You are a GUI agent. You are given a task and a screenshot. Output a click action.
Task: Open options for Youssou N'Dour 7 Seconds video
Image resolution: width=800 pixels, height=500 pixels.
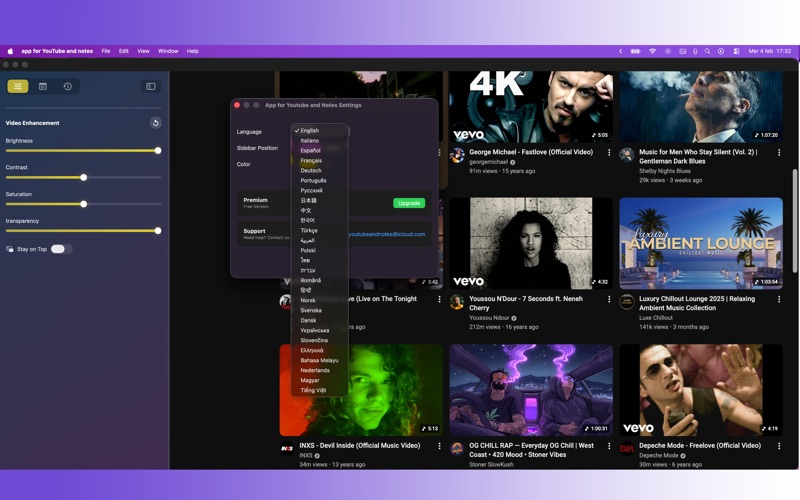tap(609, 299)
